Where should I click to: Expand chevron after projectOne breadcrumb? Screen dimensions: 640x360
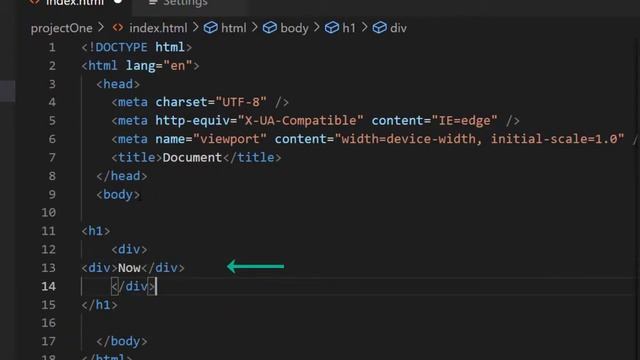coord(101,28)
